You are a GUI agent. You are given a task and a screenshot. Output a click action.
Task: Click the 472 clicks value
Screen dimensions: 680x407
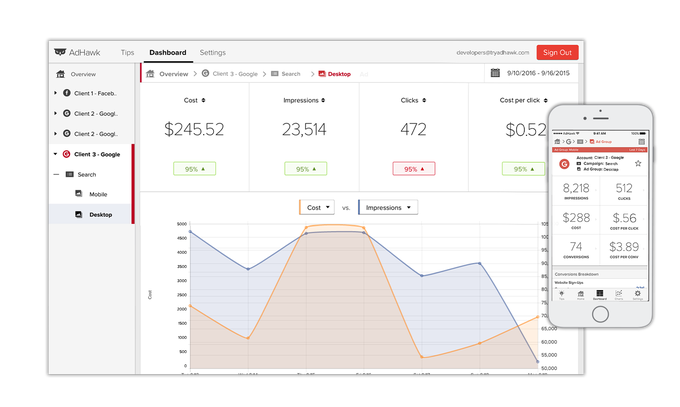pos(413,129)
